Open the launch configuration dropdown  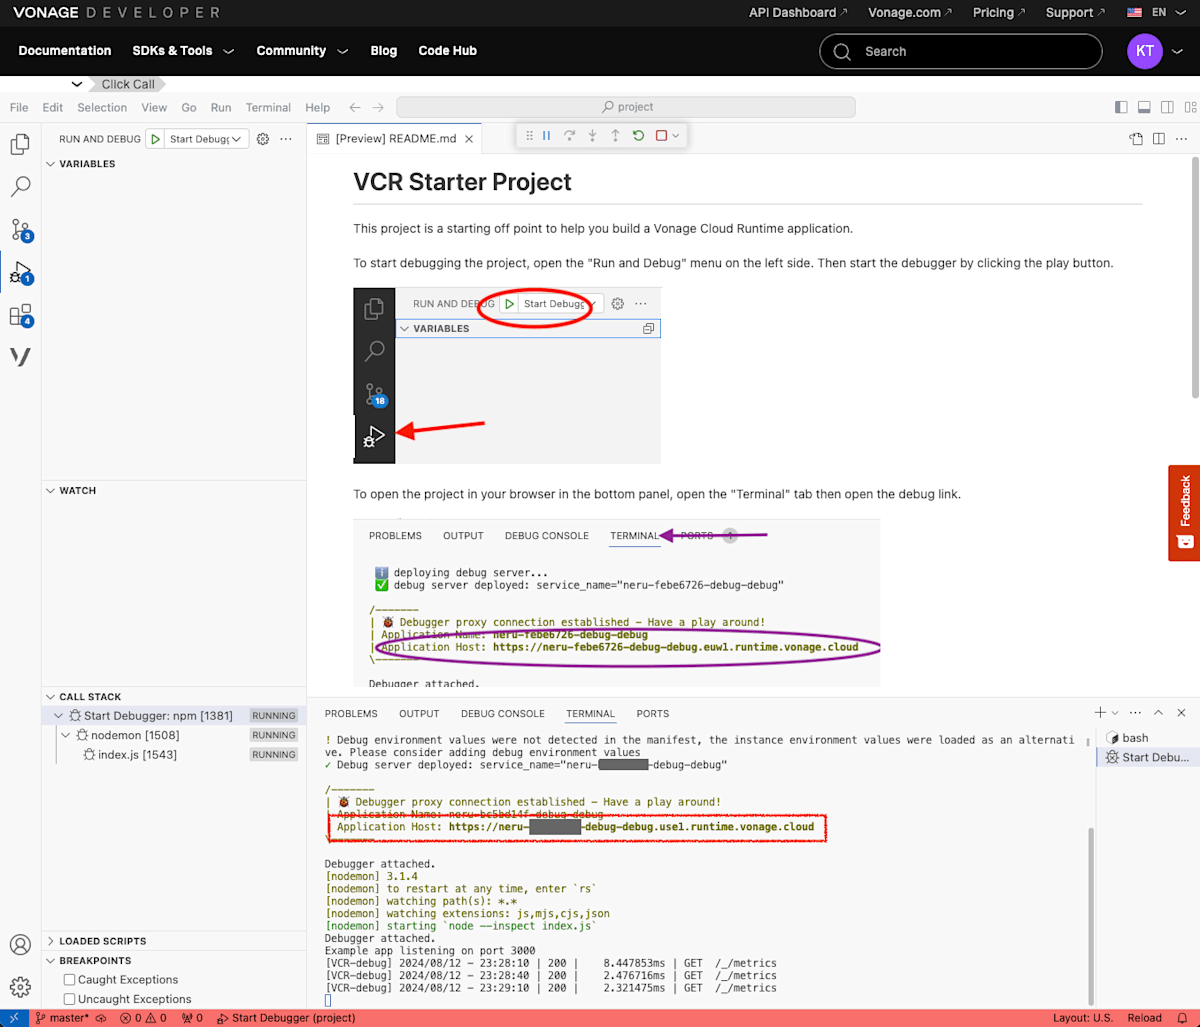click(205, 139)
